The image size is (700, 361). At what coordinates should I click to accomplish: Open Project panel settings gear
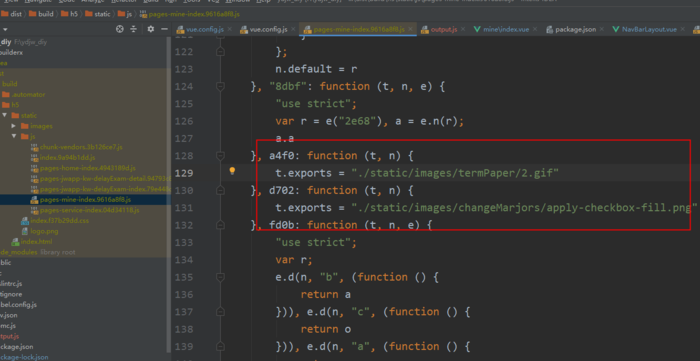(x=151, y=29)
